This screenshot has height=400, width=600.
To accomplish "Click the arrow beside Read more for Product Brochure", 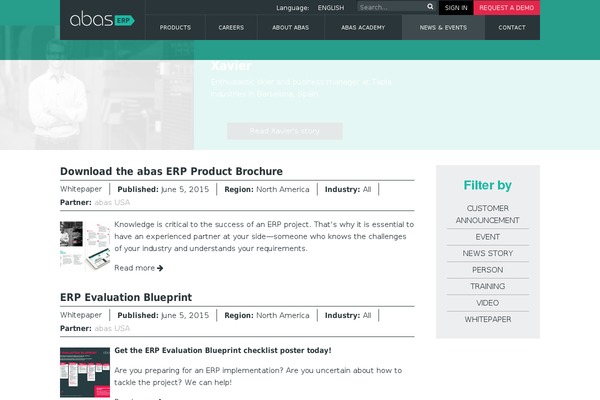I will (x=160, y=268).
